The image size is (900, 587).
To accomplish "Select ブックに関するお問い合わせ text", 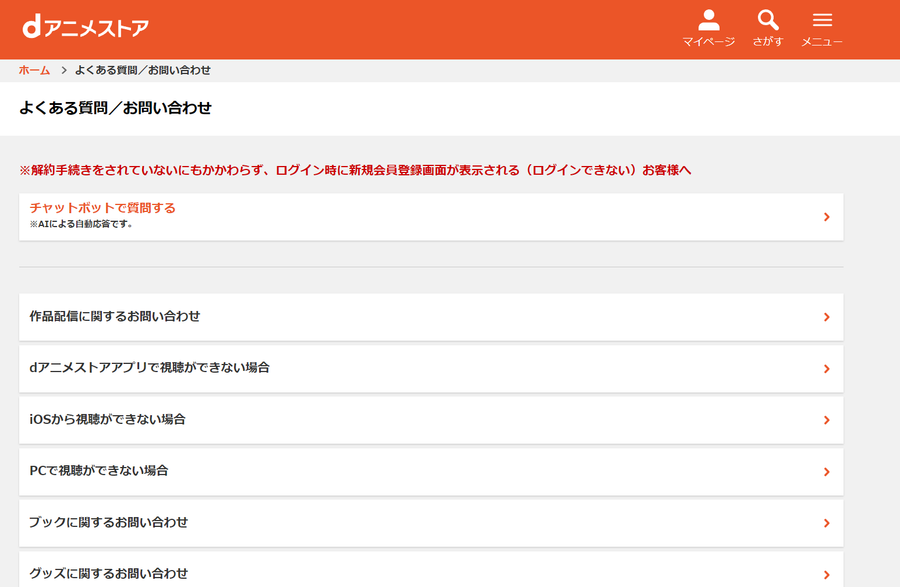I will pyautogui.click(x=108, y=522).
